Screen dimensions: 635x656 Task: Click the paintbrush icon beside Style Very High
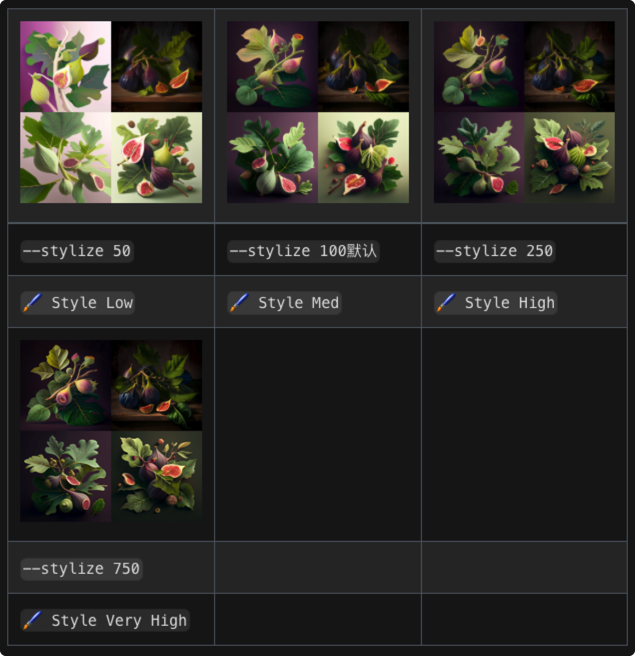[x=33, y=620]
